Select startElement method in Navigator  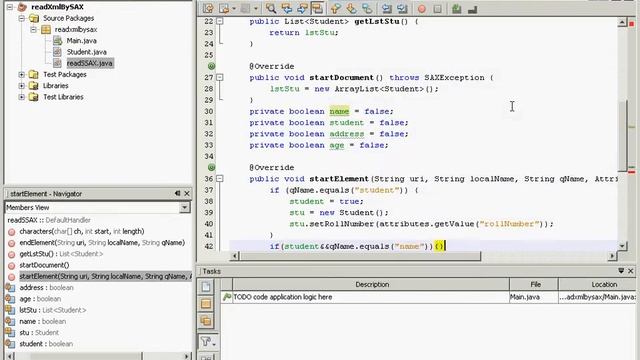[x=105, y=276]
